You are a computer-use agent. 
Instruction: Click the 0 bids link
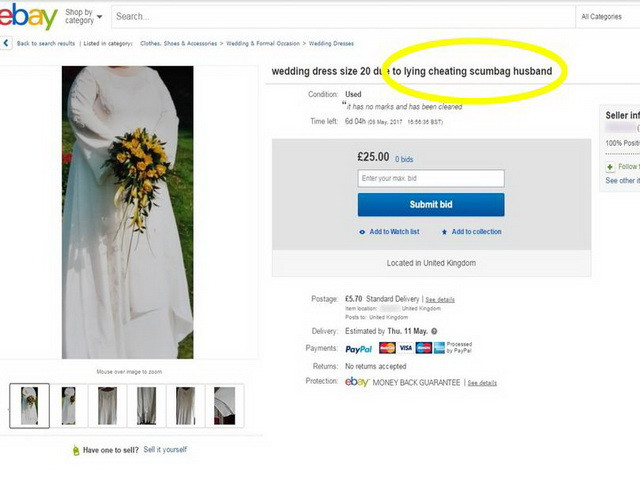(404, 159)
